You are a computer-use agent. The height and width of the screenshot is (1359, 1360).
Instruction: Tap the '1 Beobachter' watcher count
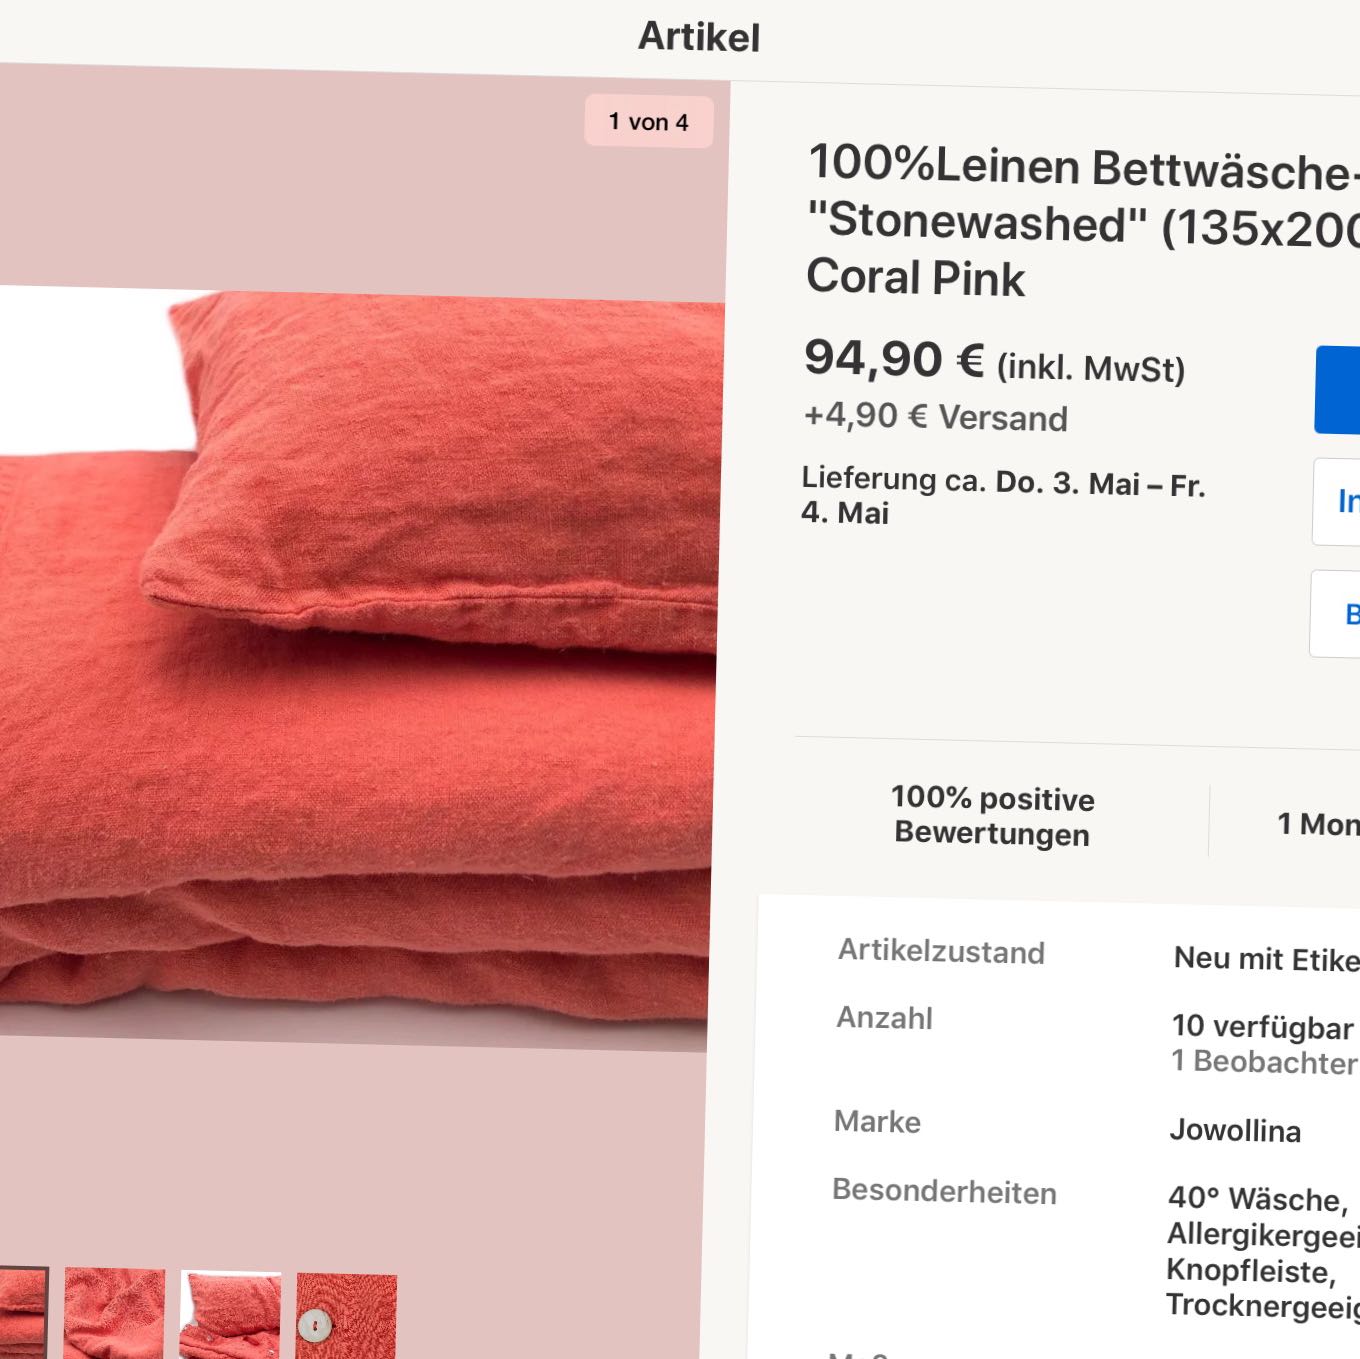click(x=1264, y=1061)
